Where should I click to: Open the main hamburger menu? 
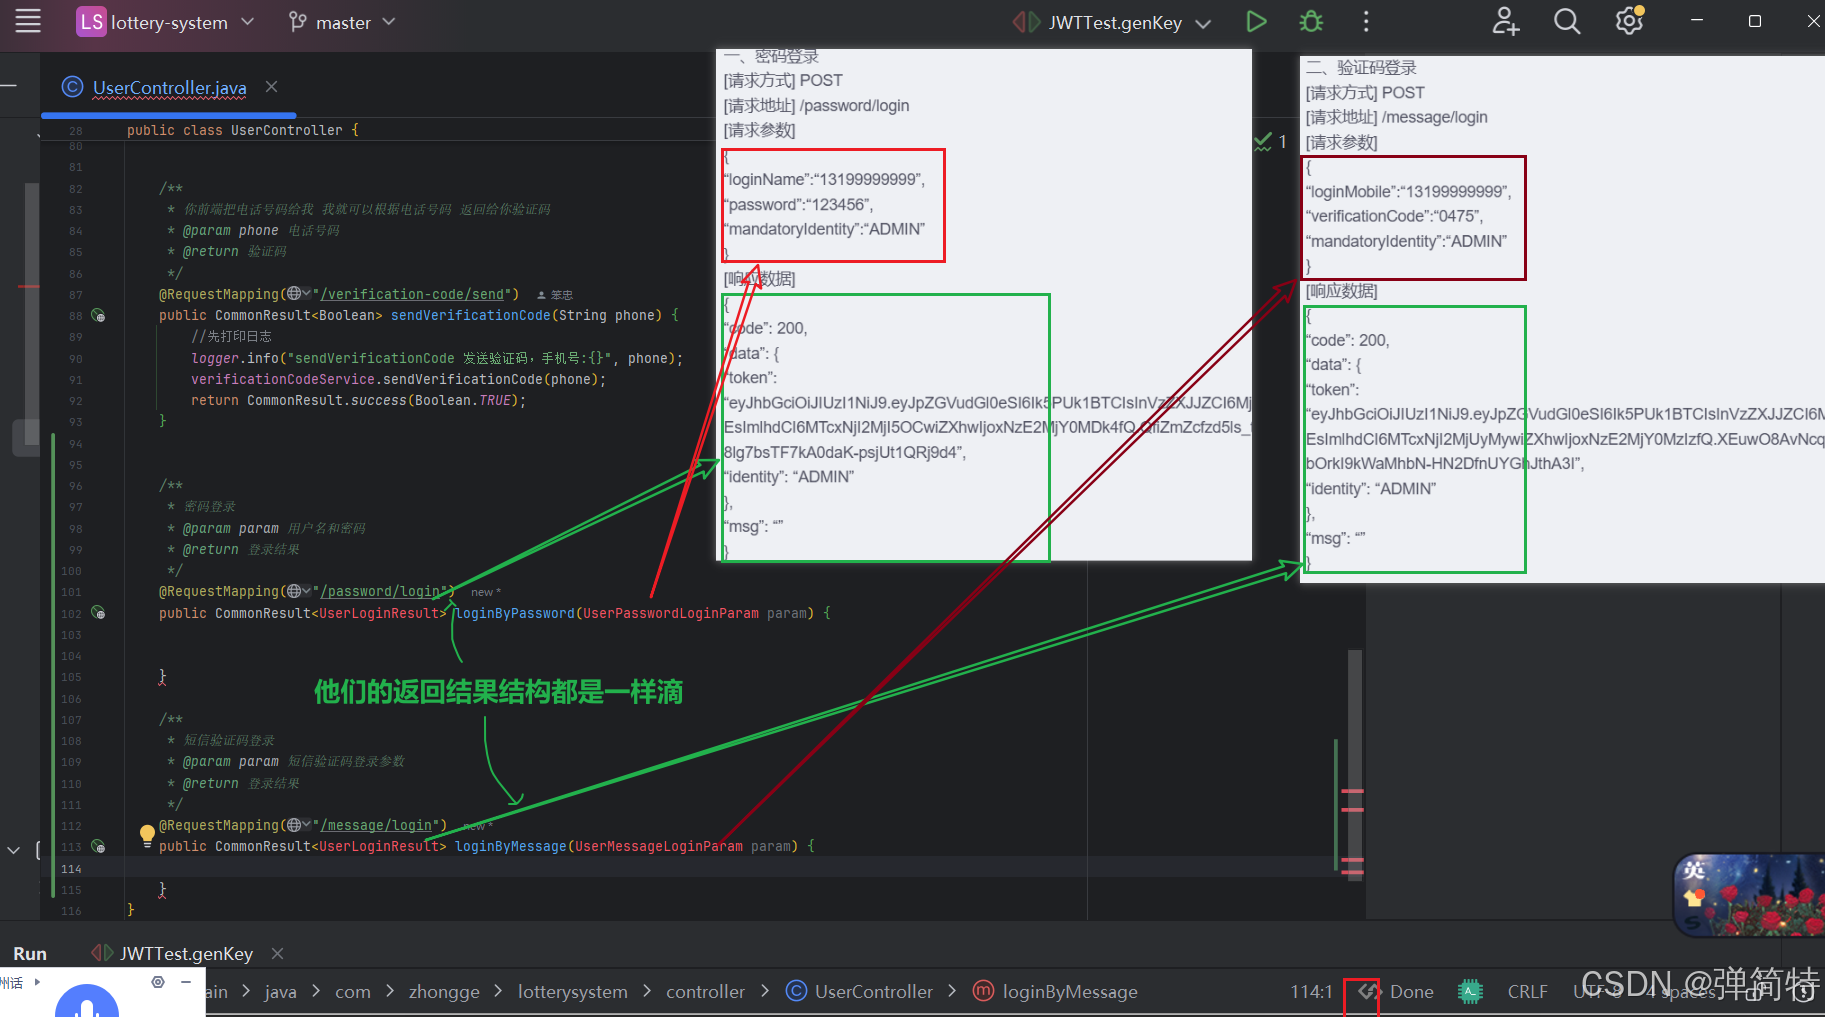pyautogui.click(x=28, y=21)
